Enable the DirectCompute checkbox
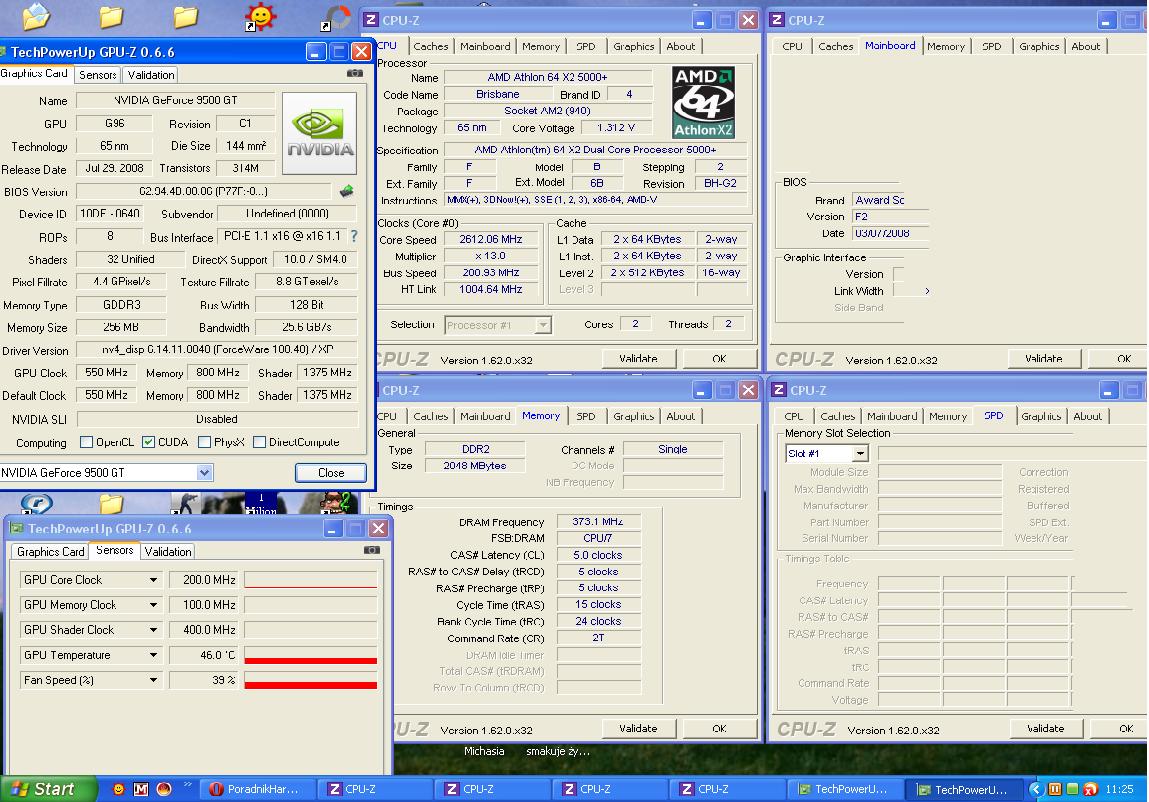The height and width of the screenshot is (802, 1149). click(x=259, y=442)
